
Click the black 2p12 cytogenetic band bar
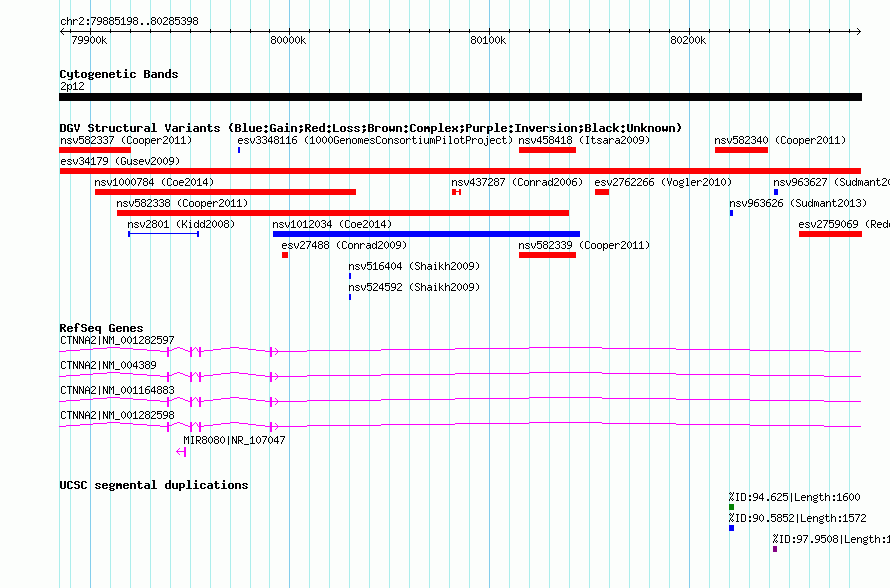[460, 97]
